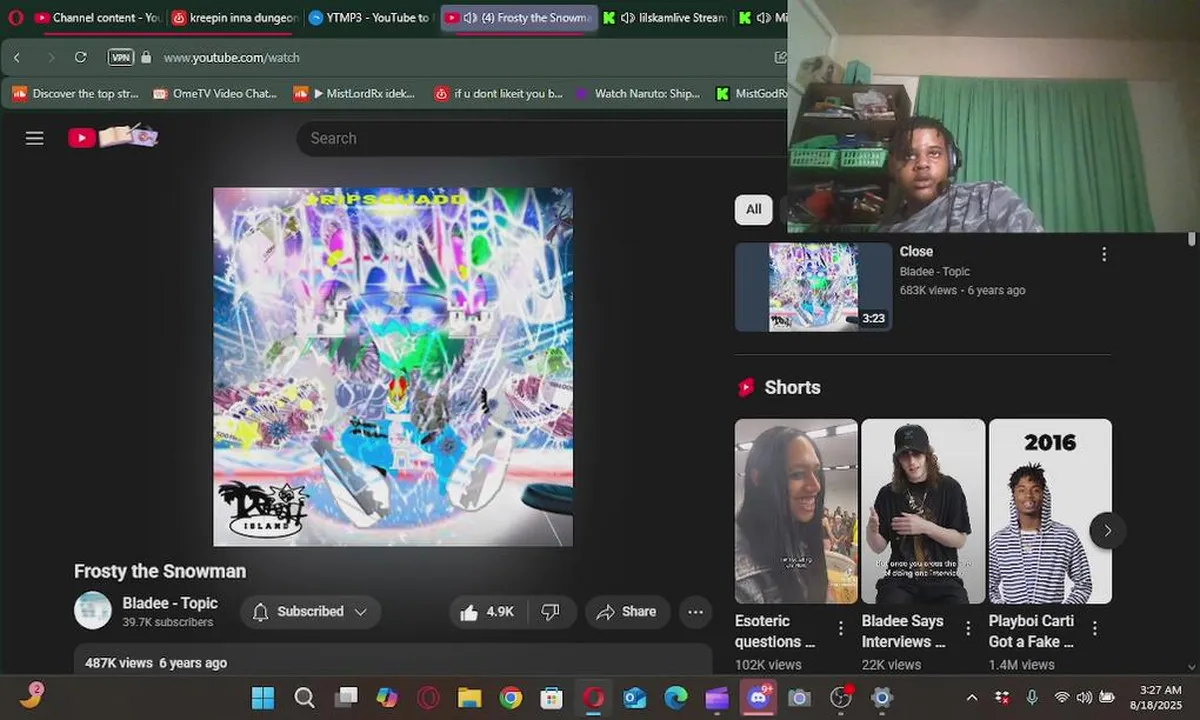Open the OmeTV Video Chat bookmark

[x=216, y=94]
